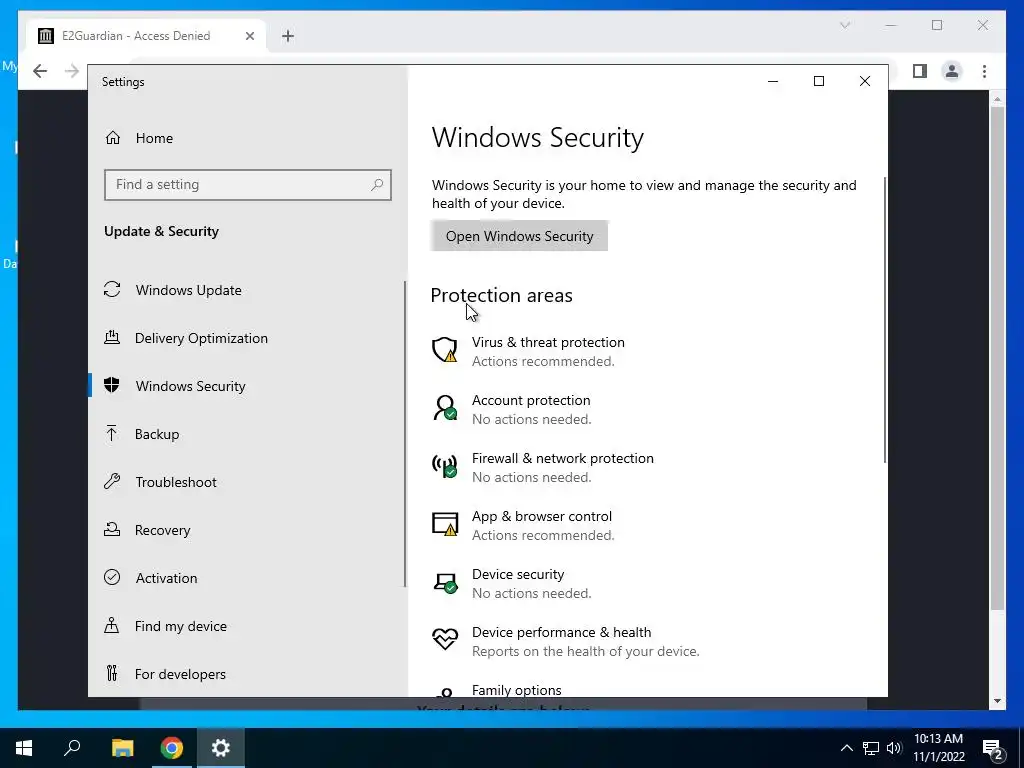Click Chrome's side panel icon
Screen dimensions: 1024x768
click(x=920, y=71)
